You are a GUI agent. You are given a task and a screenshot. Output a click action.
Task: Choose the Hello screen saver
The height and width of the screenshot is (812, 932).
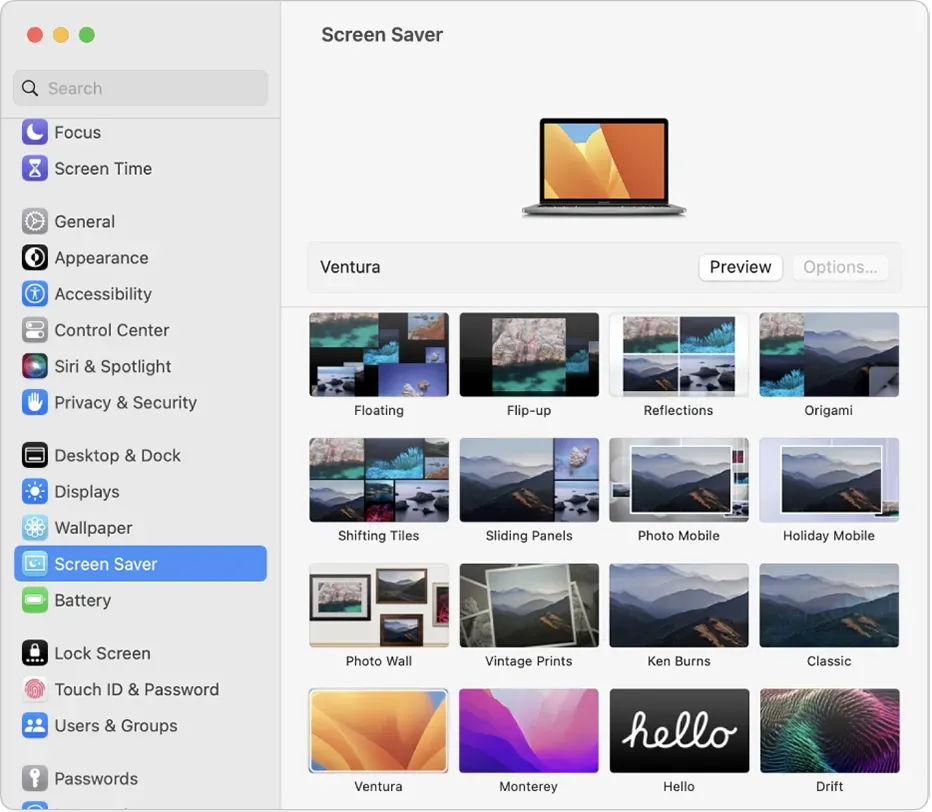[x=679, y=730]
